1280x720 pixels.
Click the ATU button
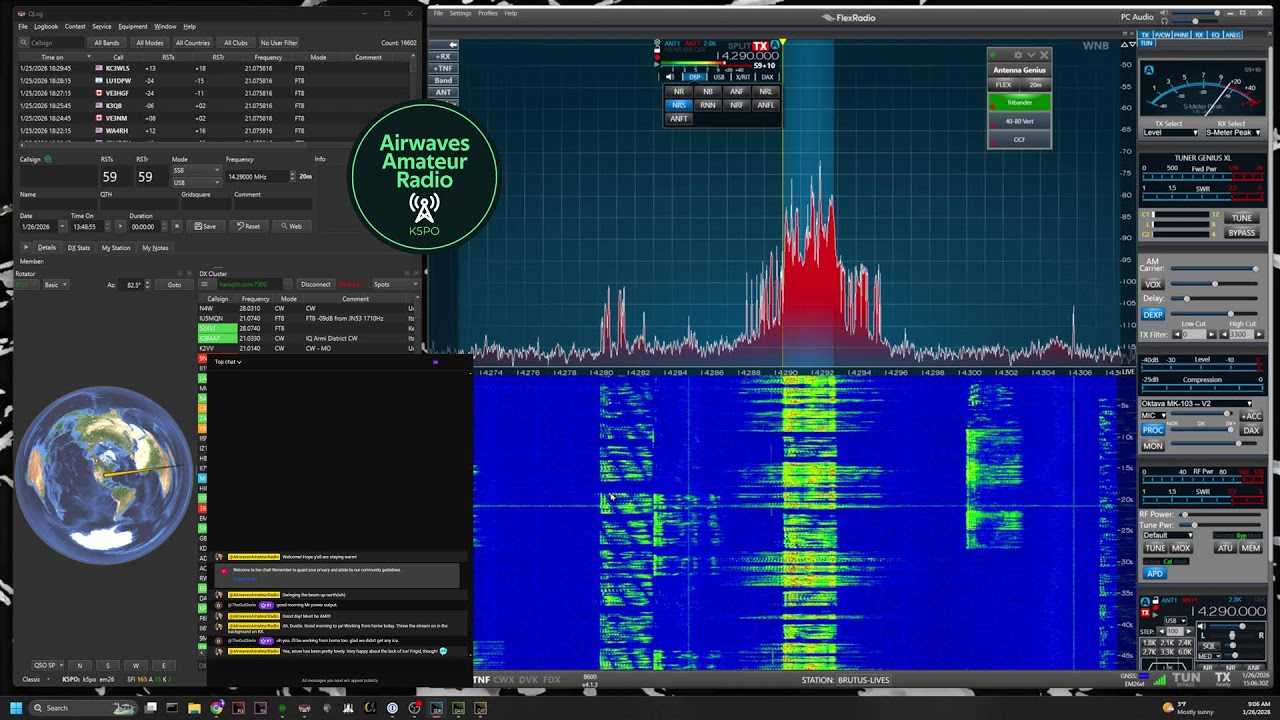[x=1225, y=548]
